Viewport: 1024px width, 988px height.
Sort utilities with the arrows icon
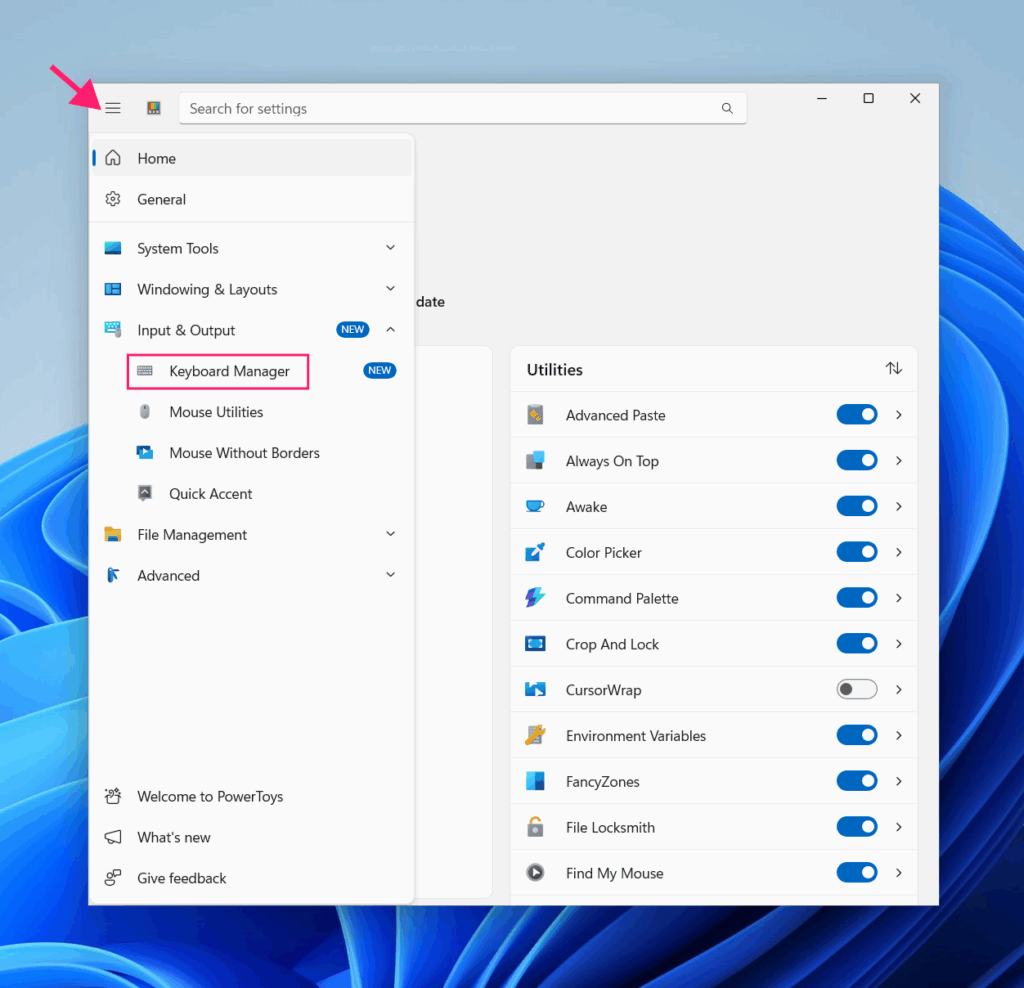point(894,368)
